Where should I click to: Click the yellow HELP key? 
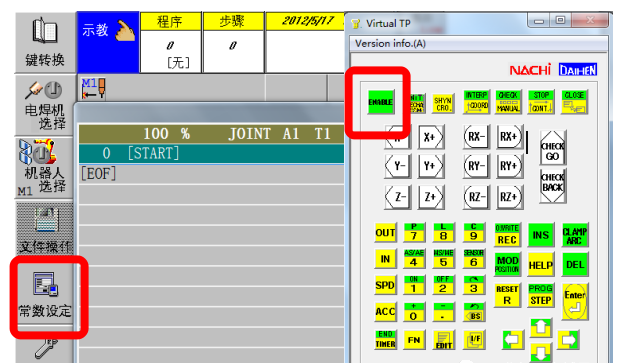(x=541, y=265)
